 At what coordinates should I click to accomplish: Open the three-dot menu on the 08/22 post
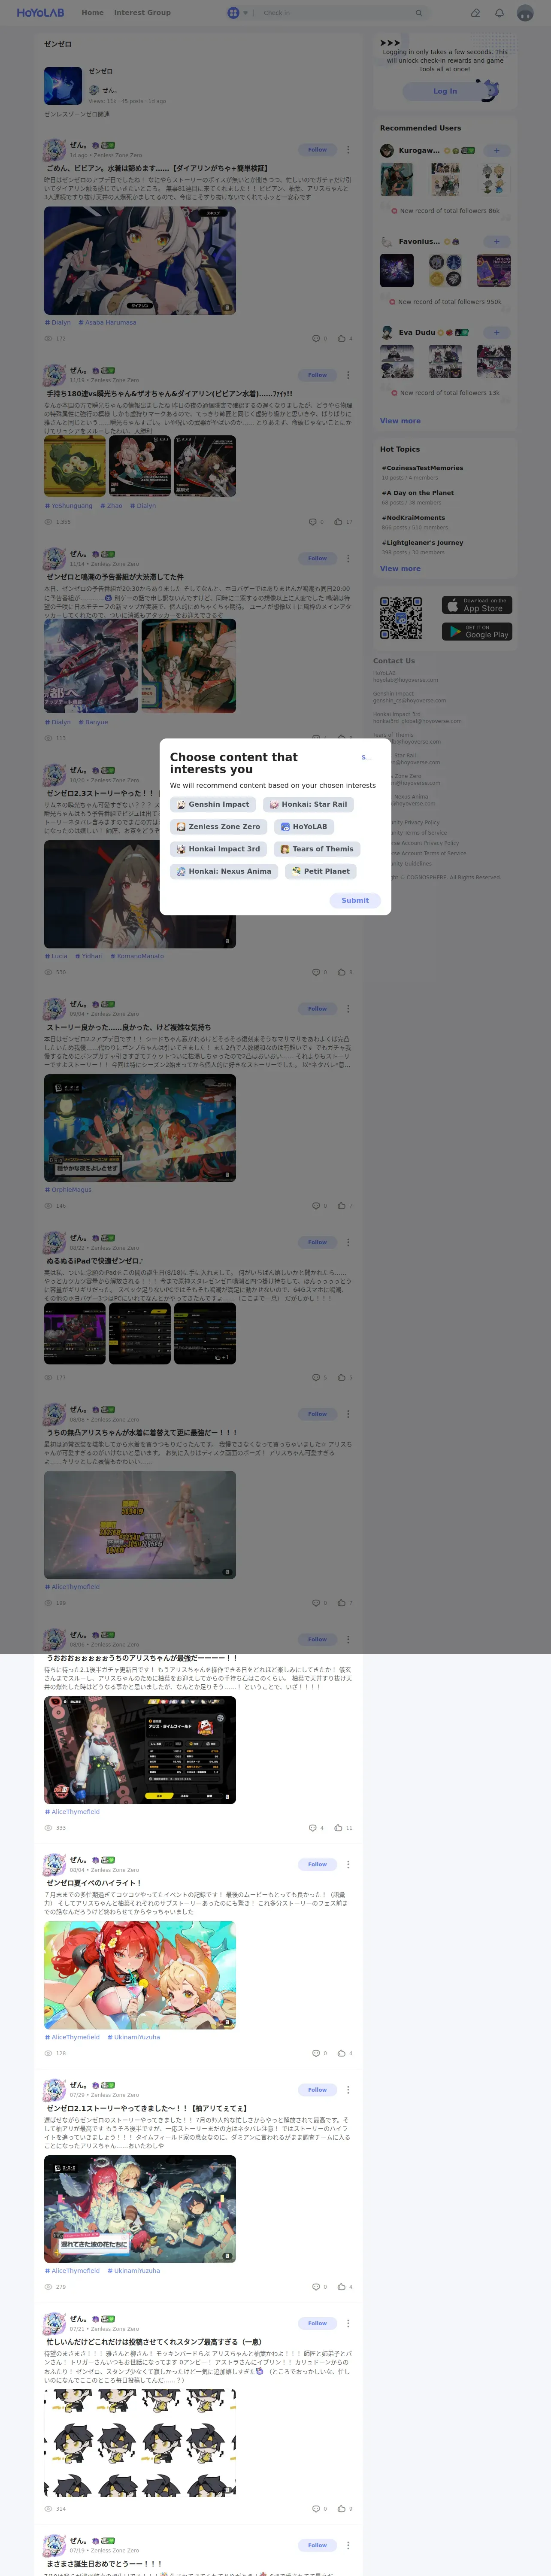click(x=348, y=1243)
